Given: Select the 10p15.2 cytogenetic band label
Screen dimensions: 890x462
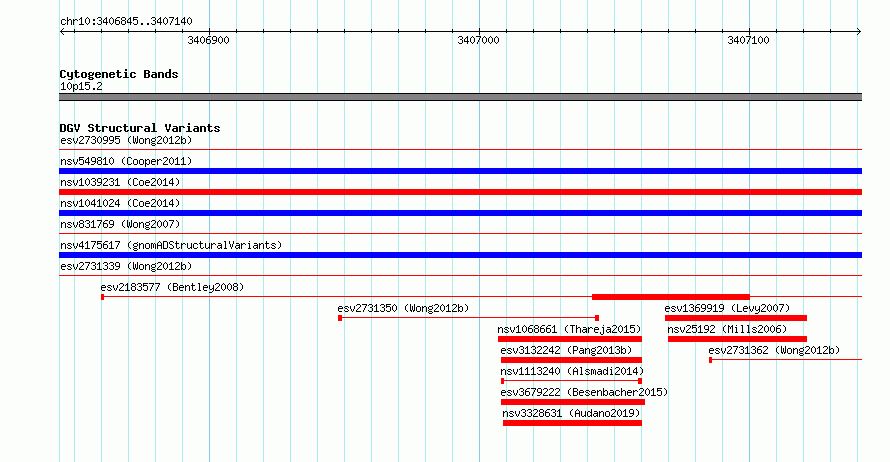Looking at the screenshot, I should pyautogui.click(x=81, y=86).
